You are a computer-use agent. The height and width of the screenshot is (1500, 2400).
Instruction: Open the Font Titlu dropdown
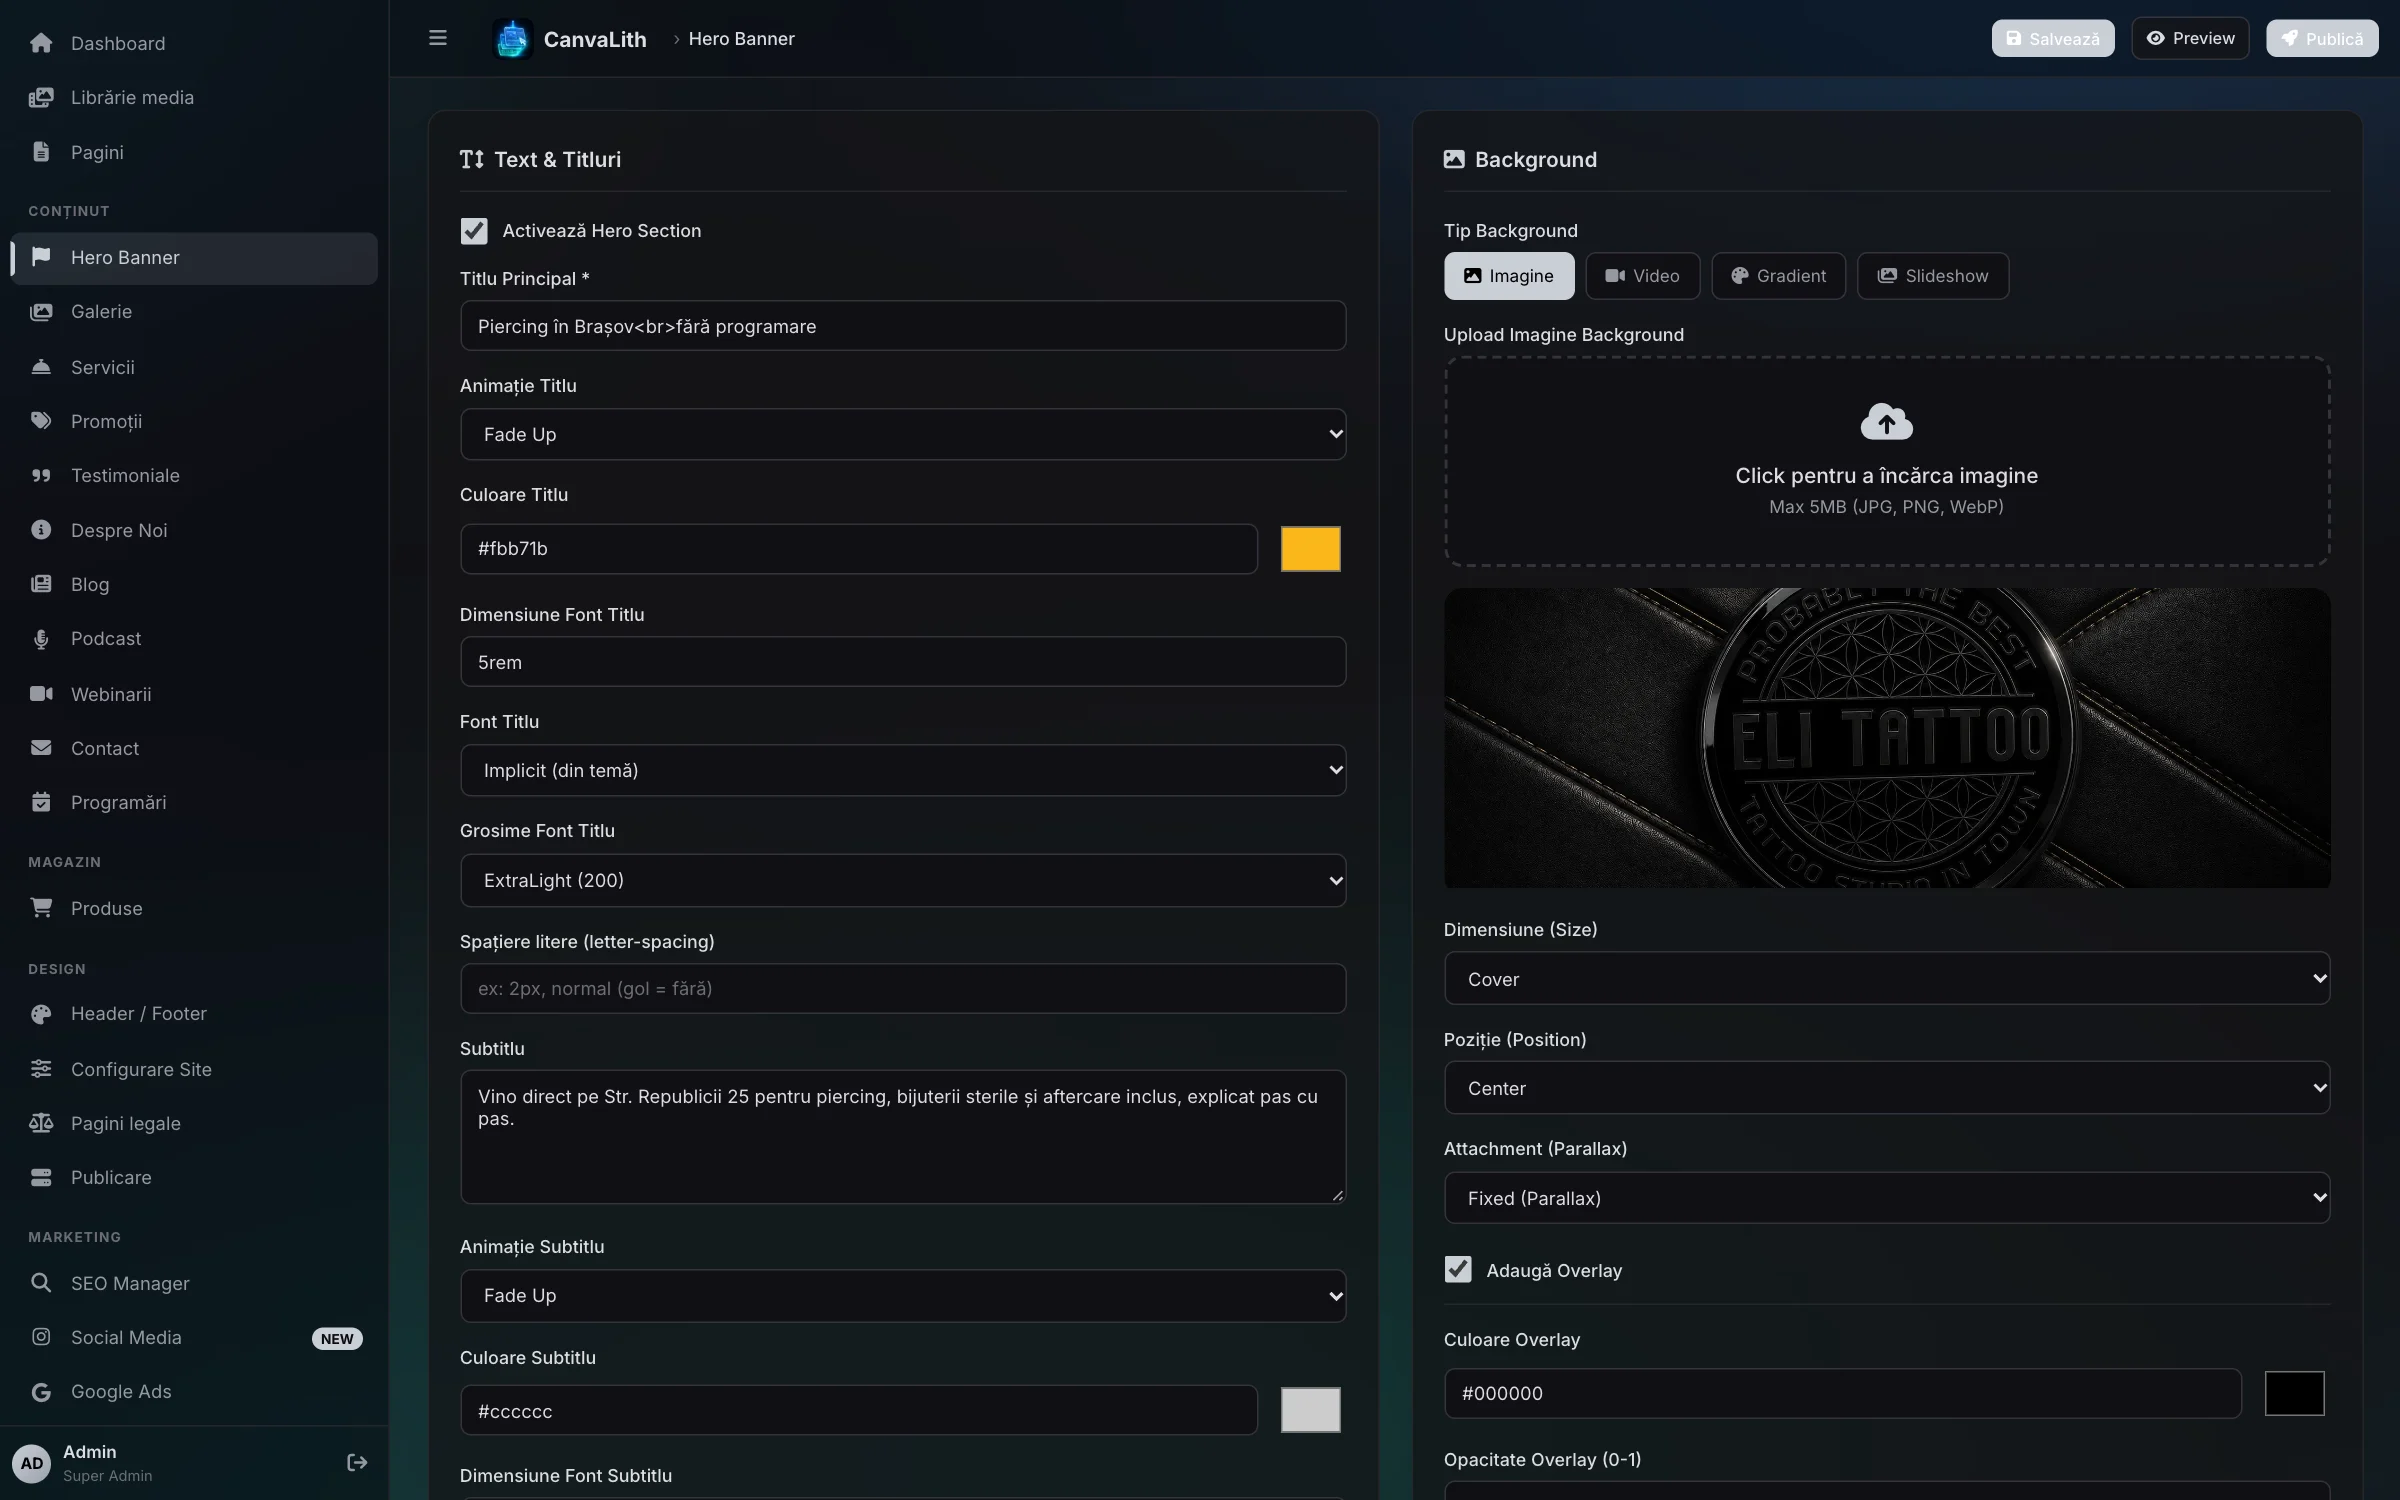[x=903, y=770]
